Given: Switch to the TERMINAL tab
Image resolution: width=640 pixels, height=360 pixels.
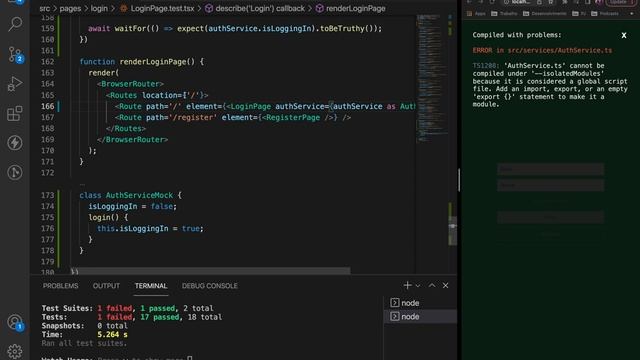Looking at the screenshot, I should [151, 286].
